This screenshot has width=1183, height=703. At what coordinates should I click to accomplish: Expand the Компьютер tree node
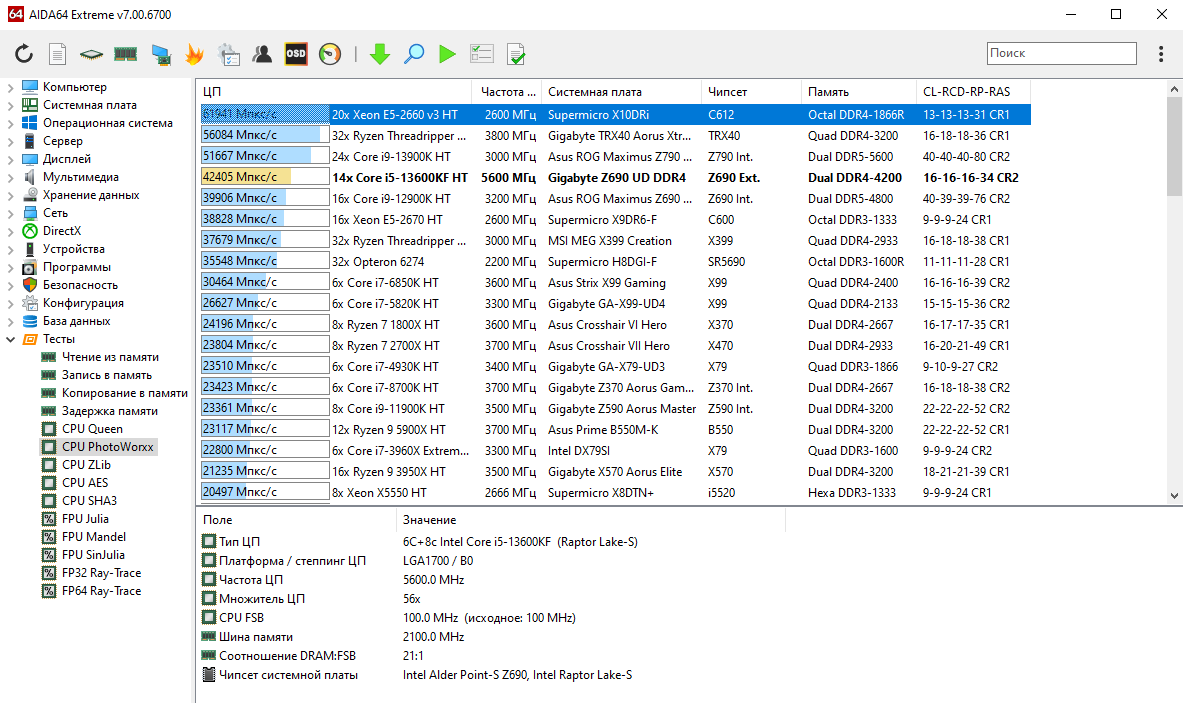tap(11, 87)
